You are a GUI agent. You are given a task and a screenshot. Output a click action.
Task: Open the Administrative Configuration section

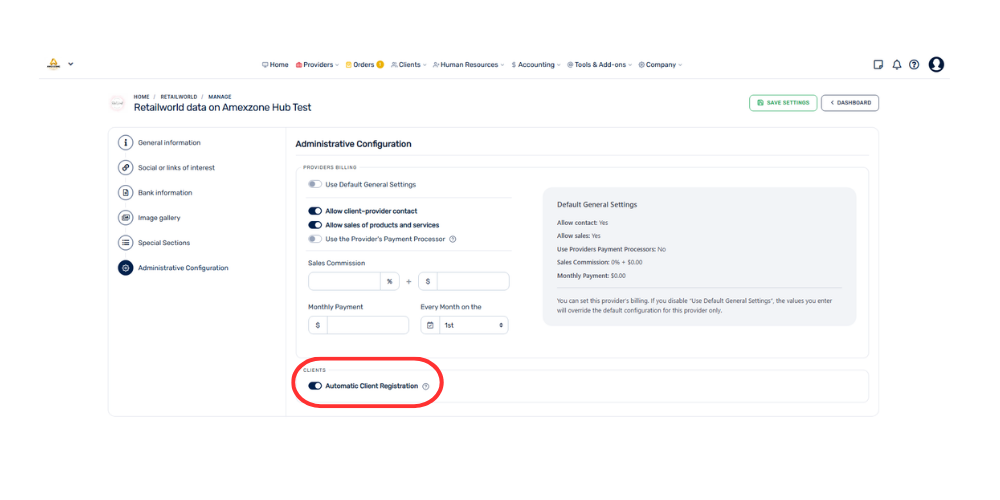[183, 268]
